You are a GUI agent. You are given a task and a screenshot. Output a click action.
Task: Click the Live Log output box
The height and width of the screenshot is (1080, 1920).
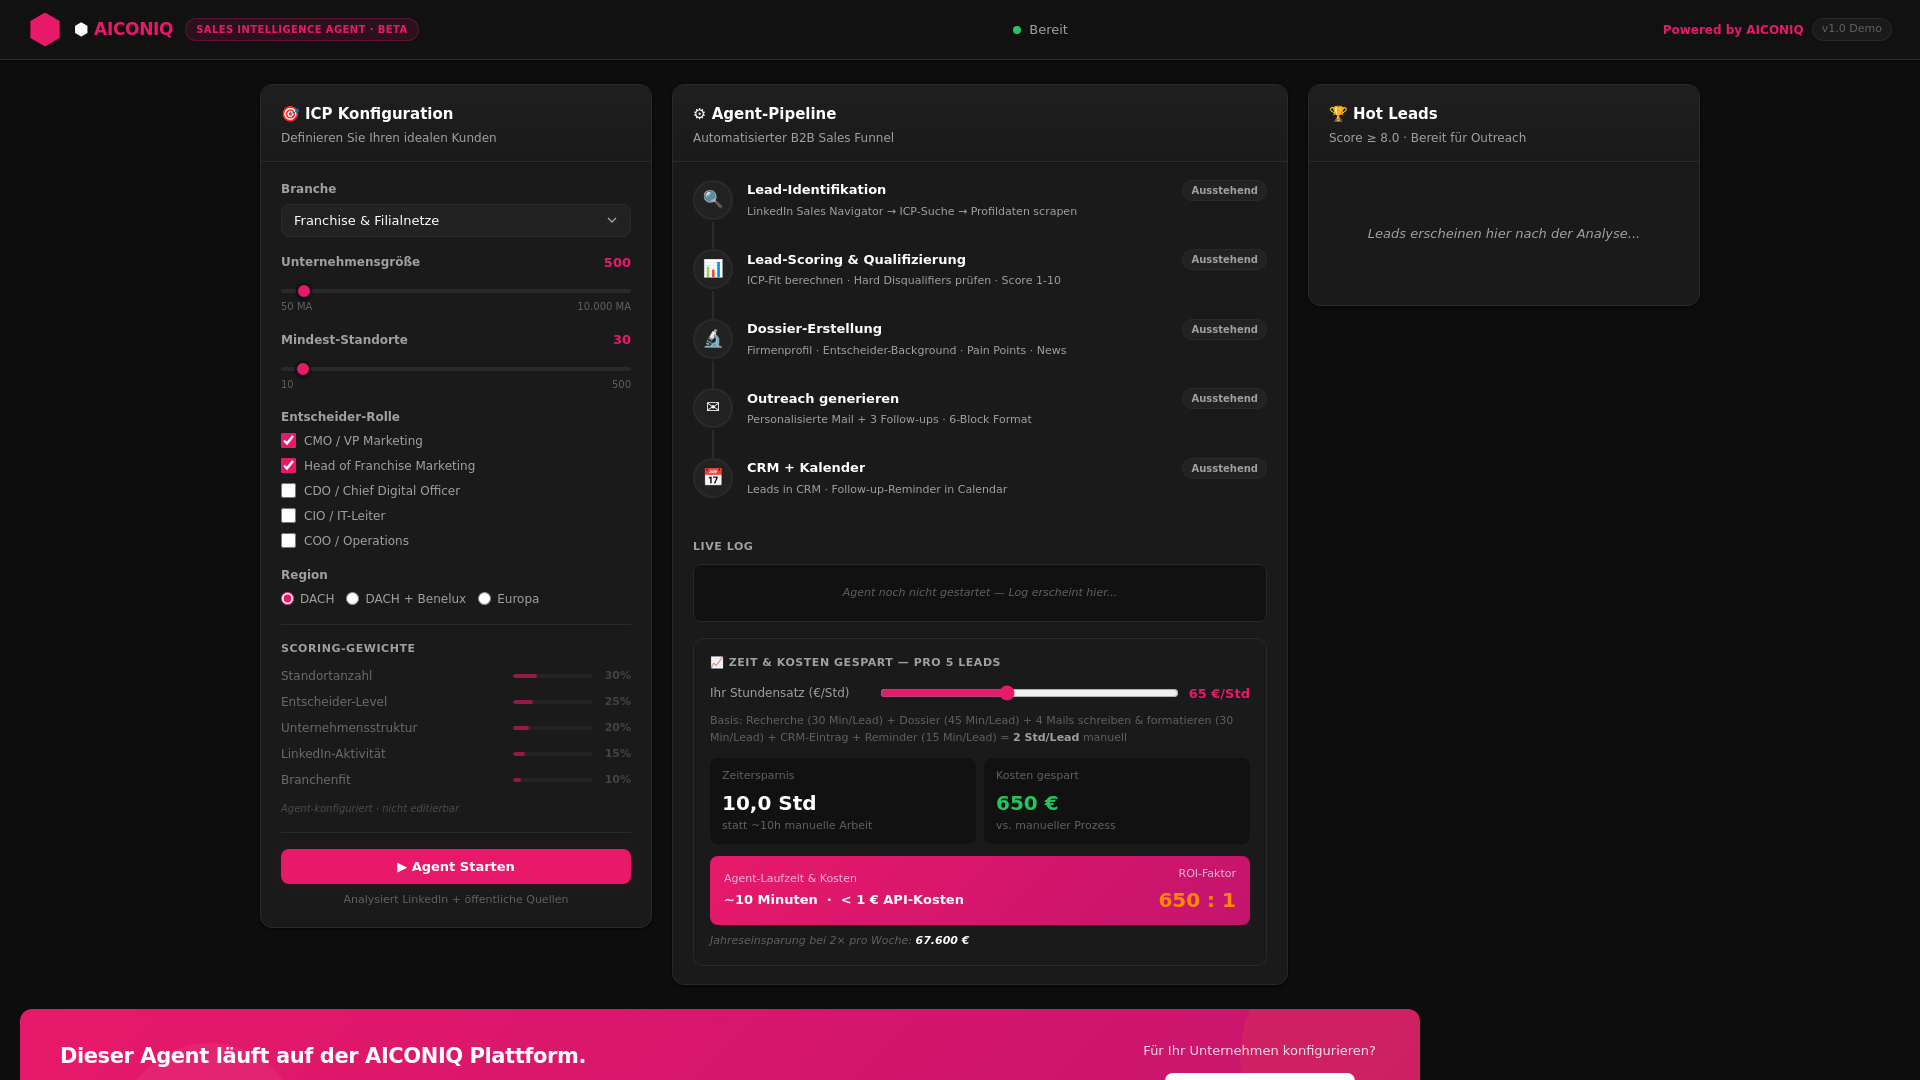point(980,593)
